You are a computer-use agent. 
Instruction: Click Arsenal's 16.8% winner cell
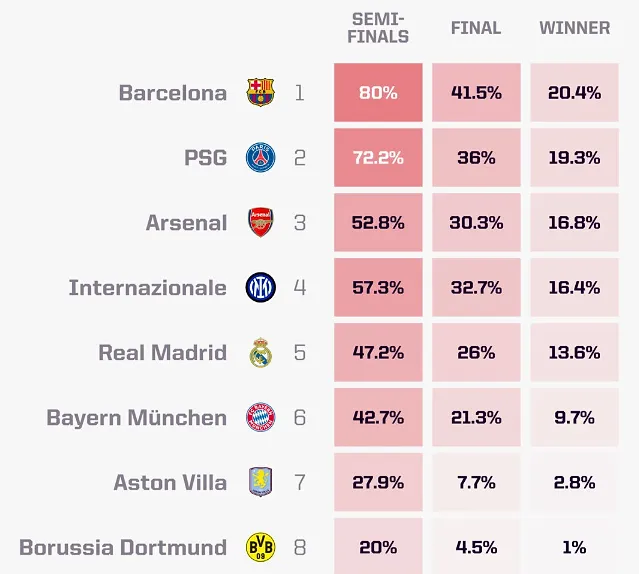coord(575,222)
